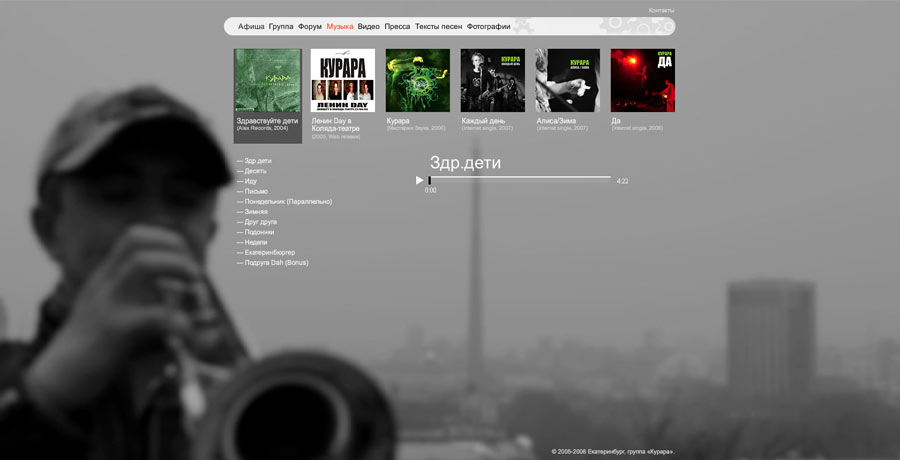Click the Здравствуйте дети album title
This screenshot has width=900, height=460.
click(x=267, y=121)
